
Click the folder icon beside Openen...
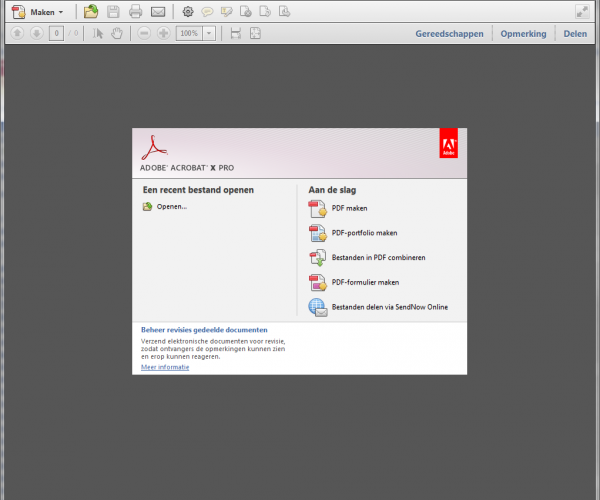pyautogui.click(x=147, y=207)
